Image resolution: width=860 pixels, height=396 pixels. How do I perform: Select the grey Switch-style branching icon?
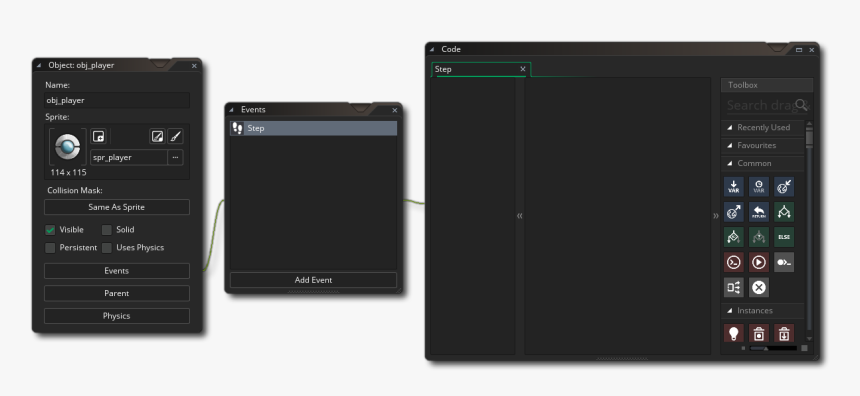[x=733, y=287]
